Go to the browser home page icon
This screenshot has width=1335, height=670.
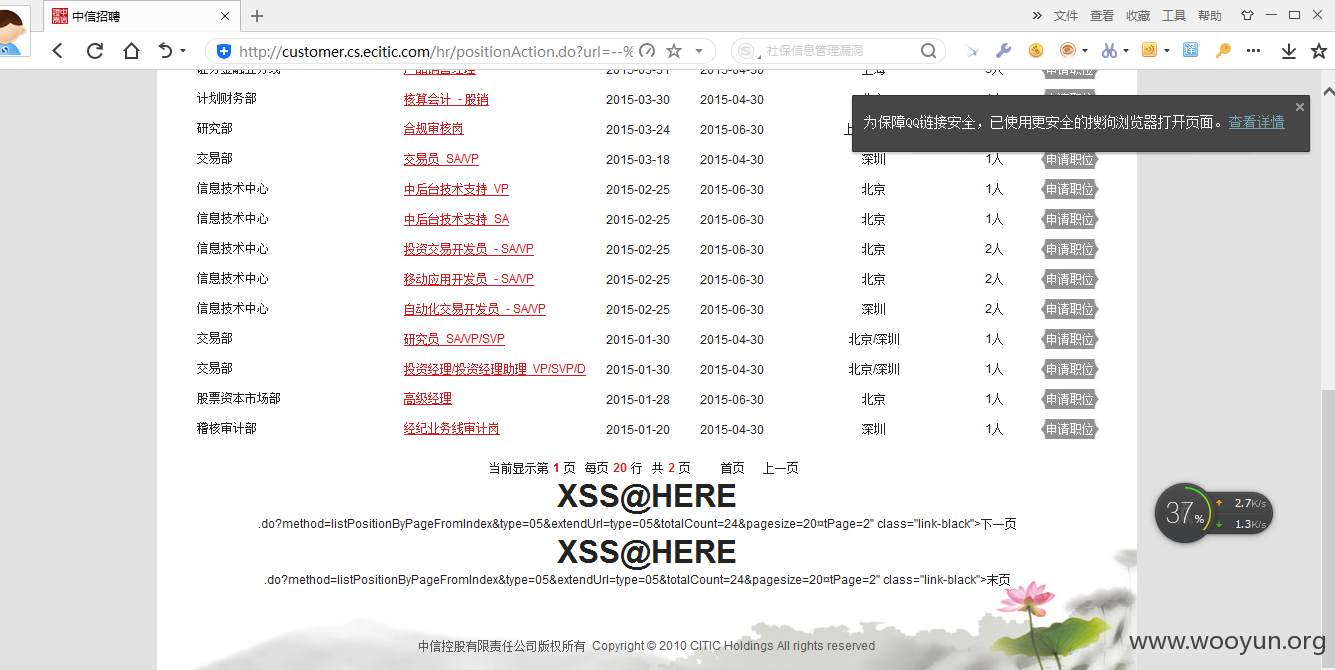pos(131,51)
